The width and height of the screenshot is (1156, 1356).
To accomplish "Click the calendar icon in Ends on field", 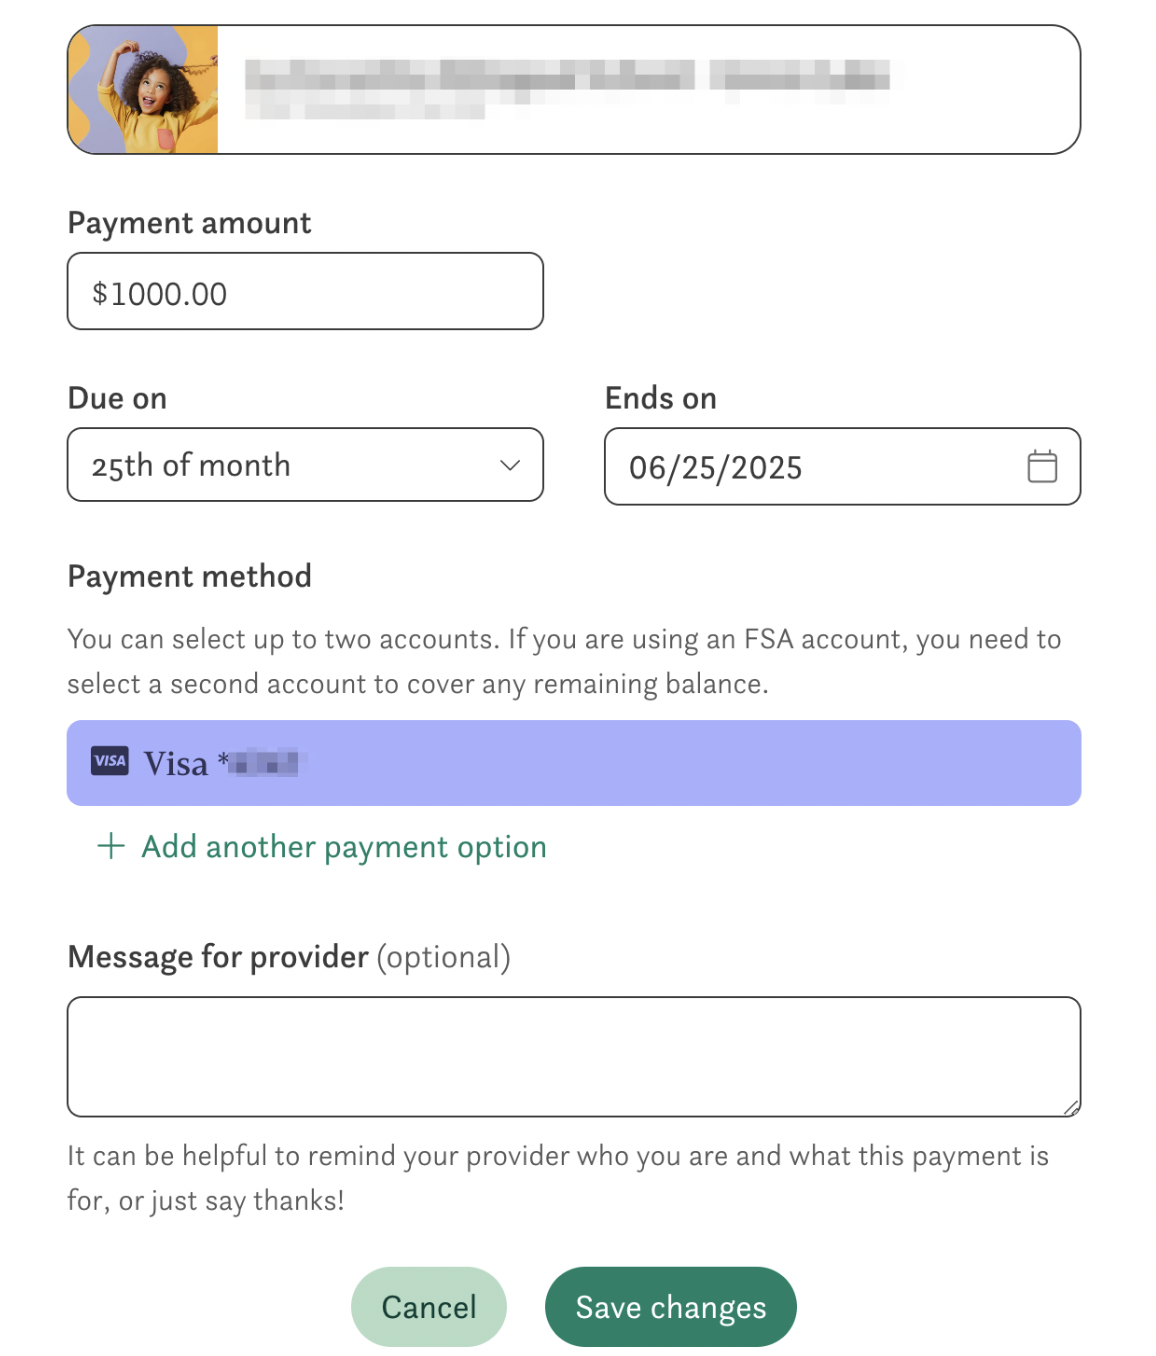I will 1042,467.
